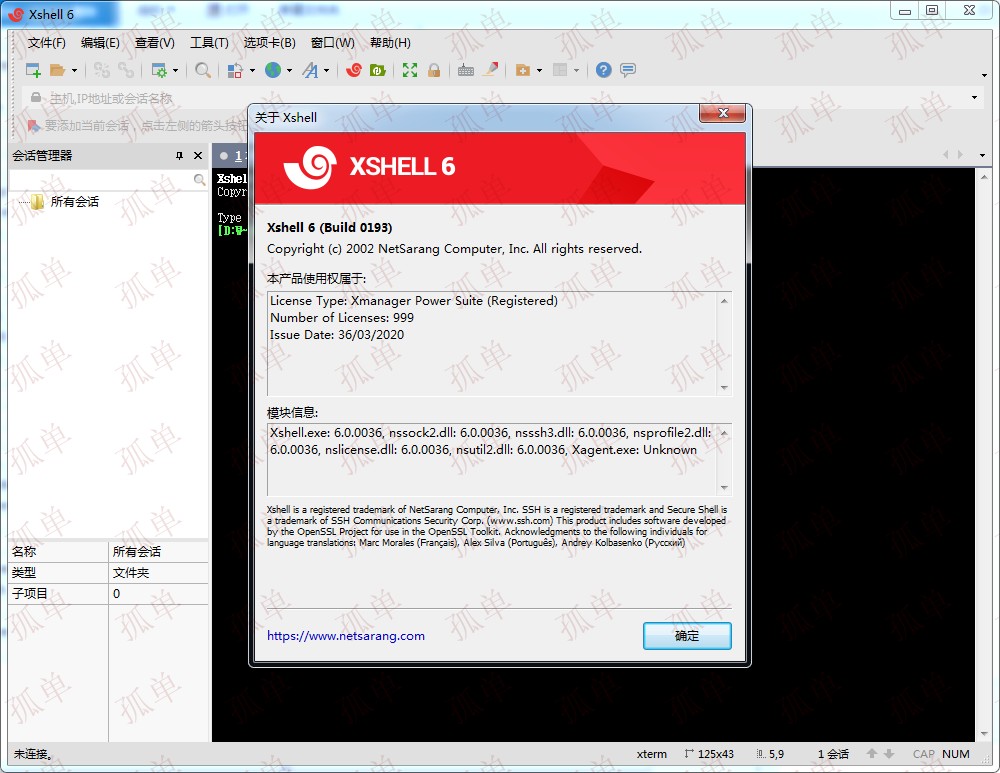
Task: Click the 确定 button
Action: tap(687, 636)
